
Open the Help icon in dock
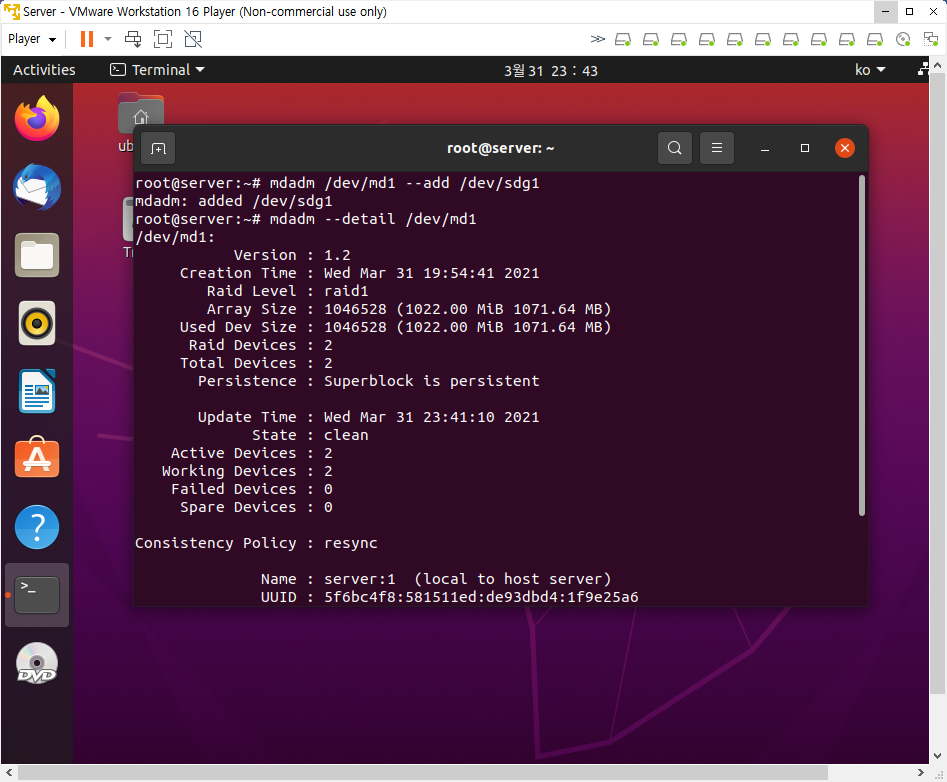pos(37,527)
